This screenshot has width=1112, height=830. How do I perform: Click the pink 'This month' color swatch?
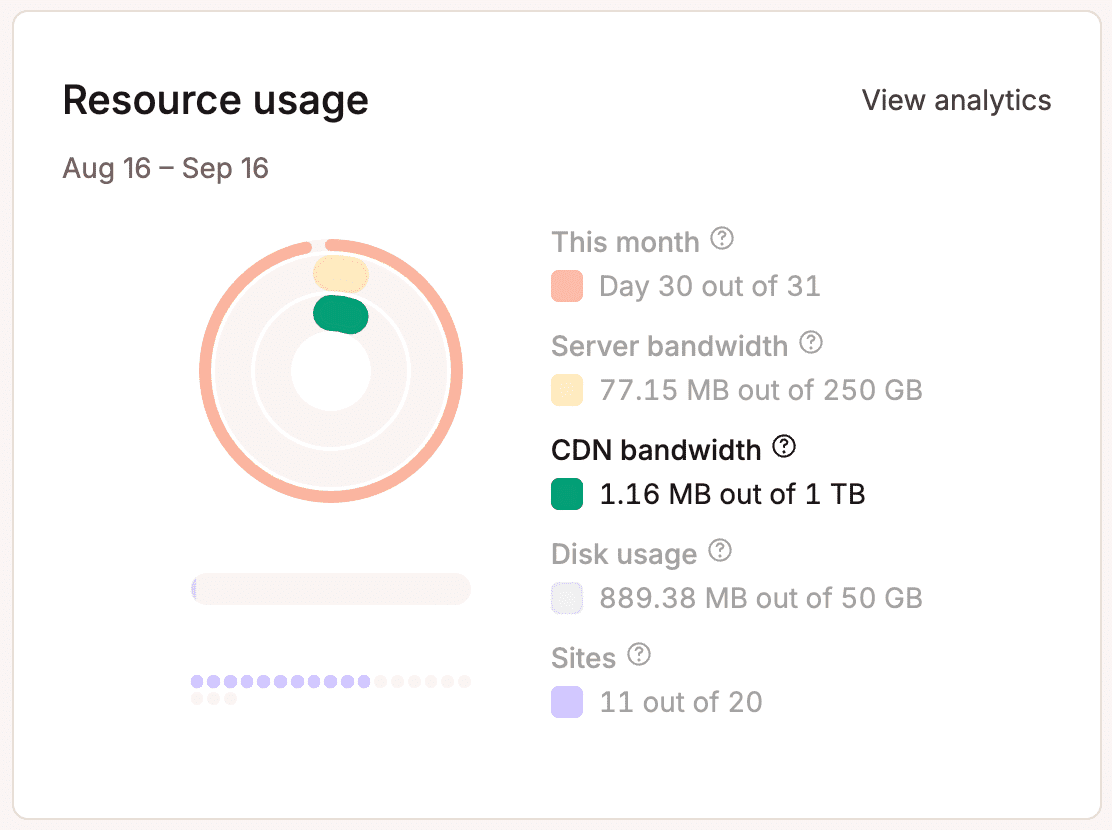566,286
